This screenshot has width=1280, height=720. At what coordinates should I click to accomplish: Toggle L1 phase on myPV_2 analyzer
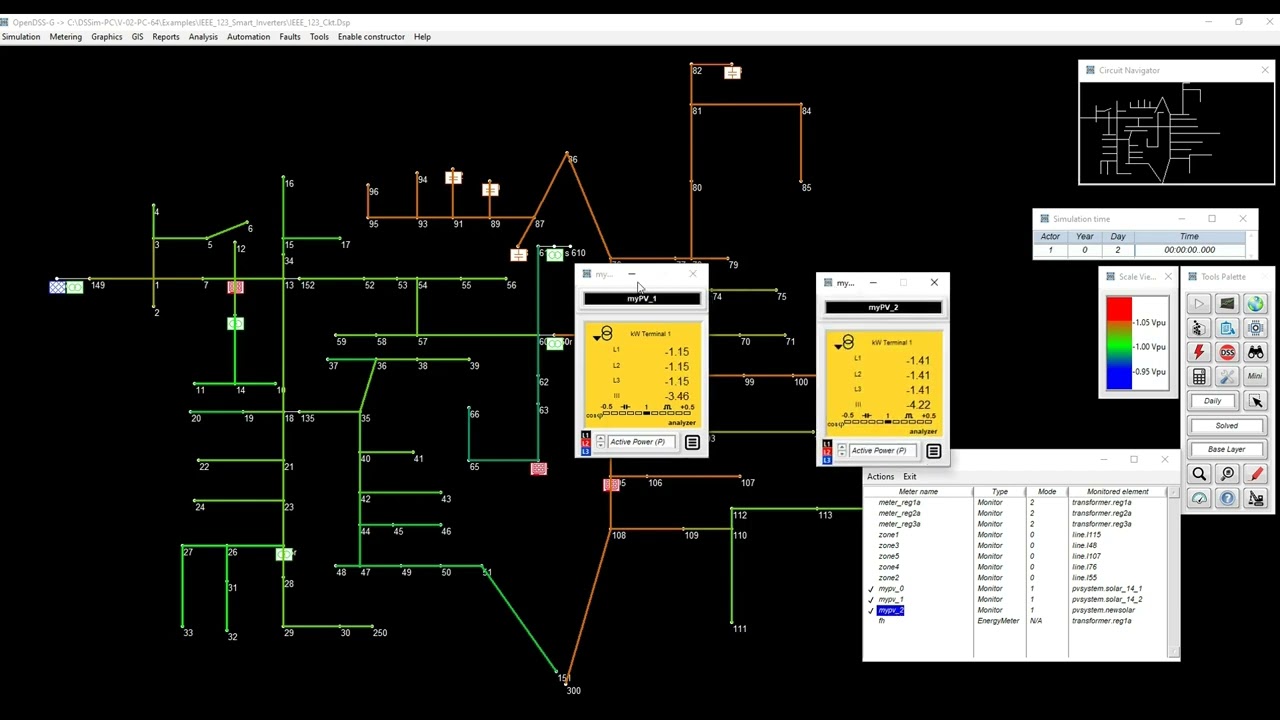pos(827,444)
